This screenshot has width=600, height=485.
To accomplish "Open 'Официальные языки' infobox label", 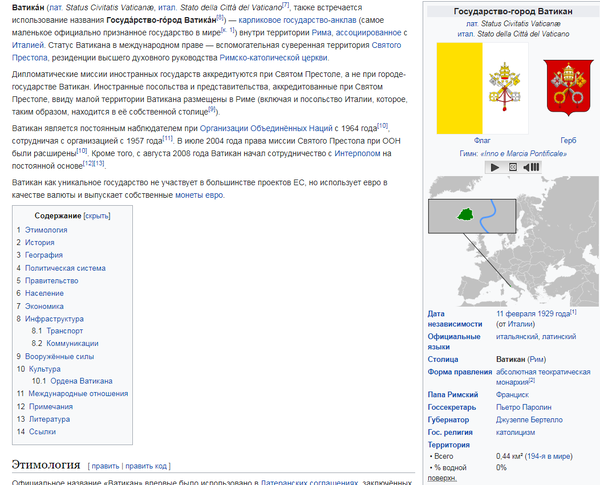I will click(x=454, y=342).
